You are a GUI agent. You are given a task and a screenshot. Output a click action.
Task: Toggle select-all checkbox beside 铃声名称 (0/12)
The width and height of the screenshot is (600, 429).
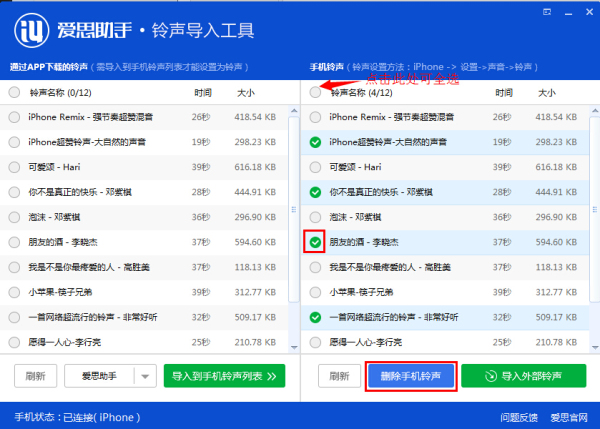14,92
